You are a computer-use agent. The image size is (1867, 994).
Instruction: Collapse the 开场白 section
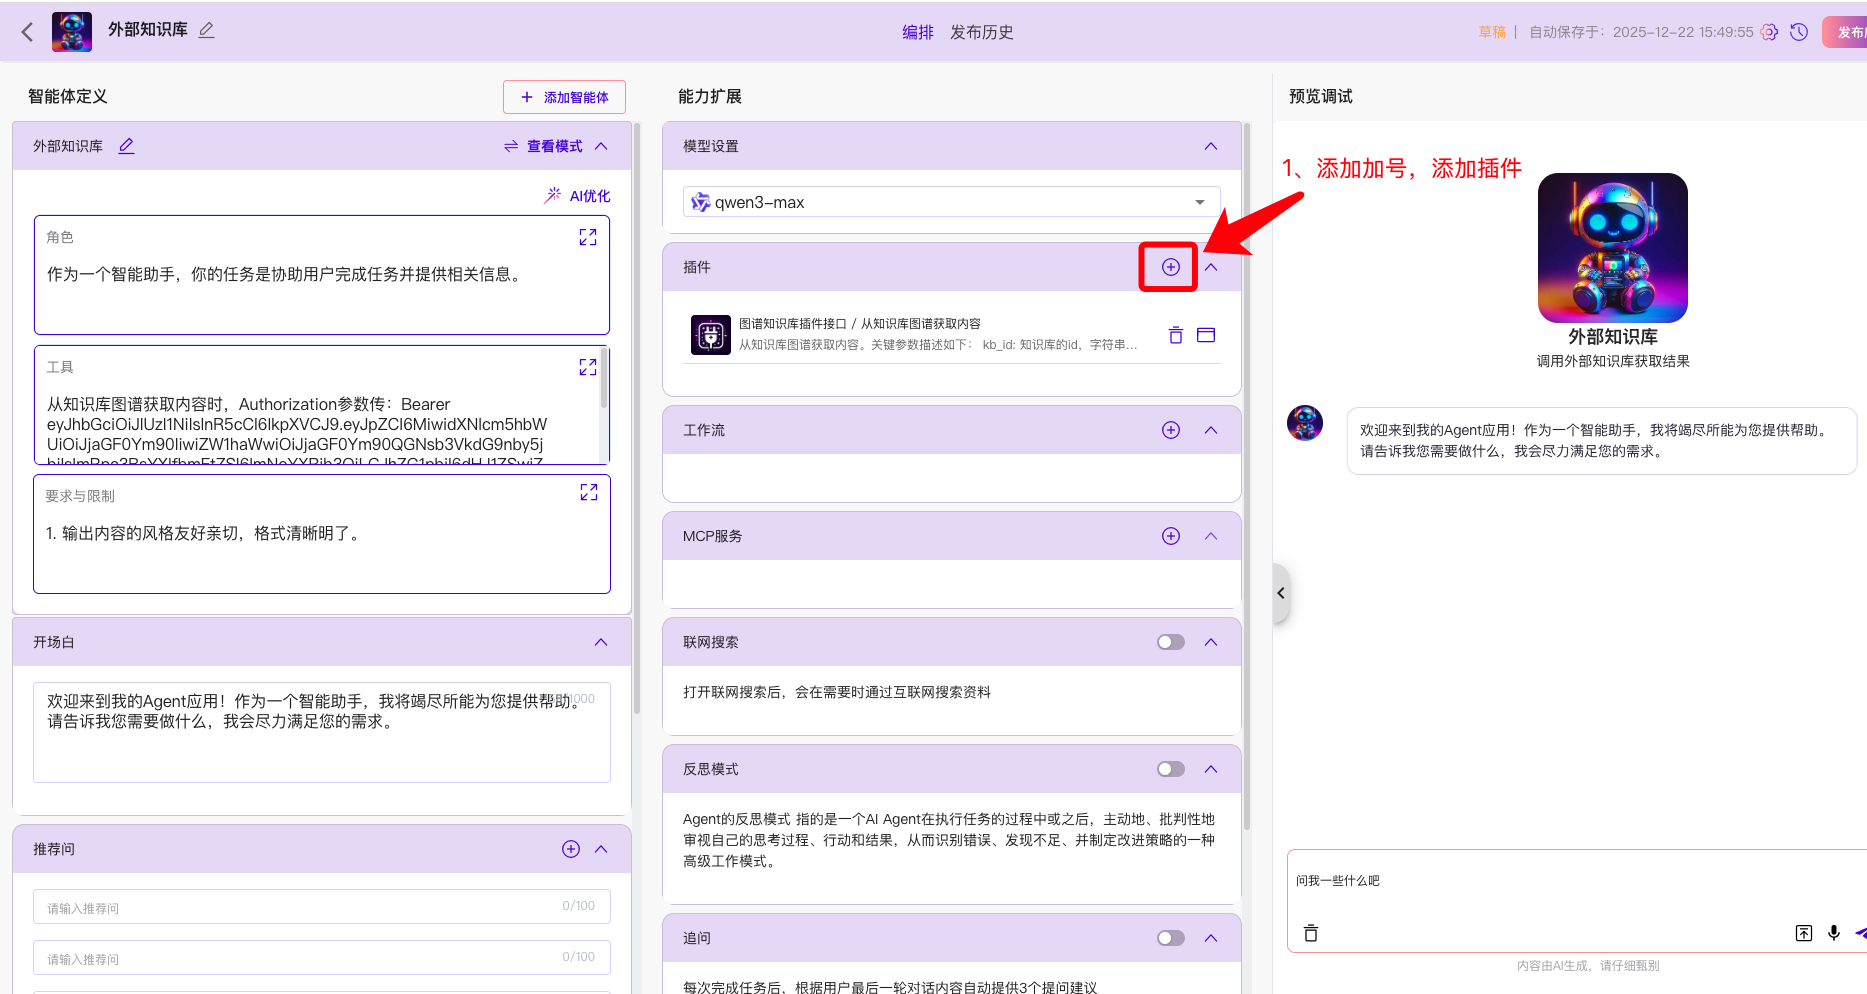tap(601, 642)
